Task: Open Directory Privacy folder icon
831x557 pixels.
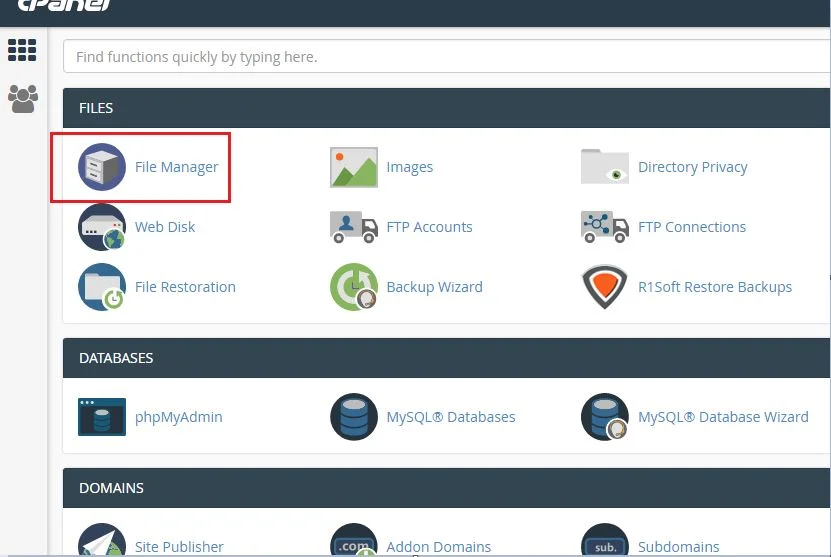Action: pyautogui.click(x=605, y=166)
